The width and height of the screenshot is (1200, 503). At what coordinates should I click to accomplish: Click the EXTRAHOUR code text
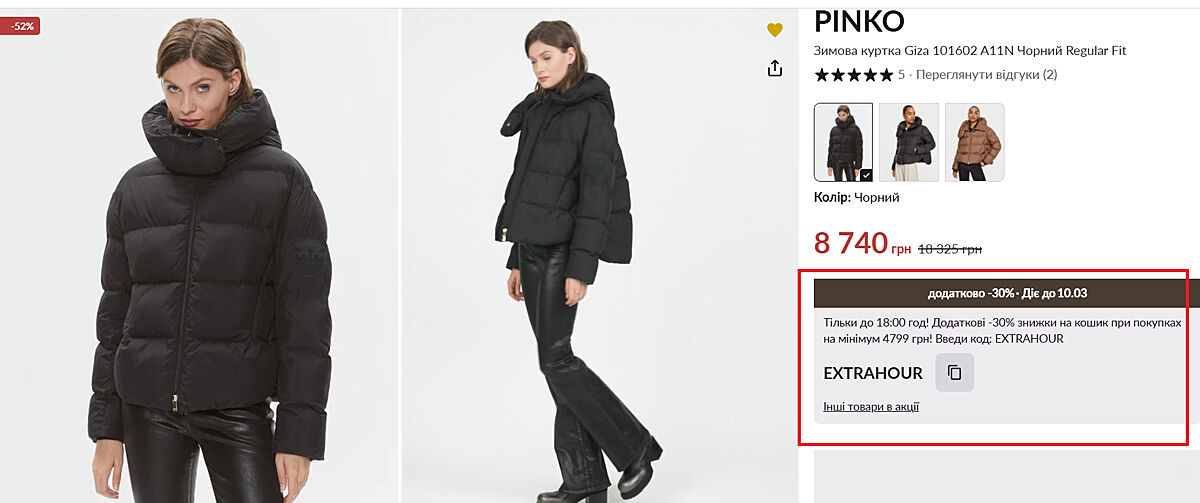pyautogui.click(x=873, y=373)
